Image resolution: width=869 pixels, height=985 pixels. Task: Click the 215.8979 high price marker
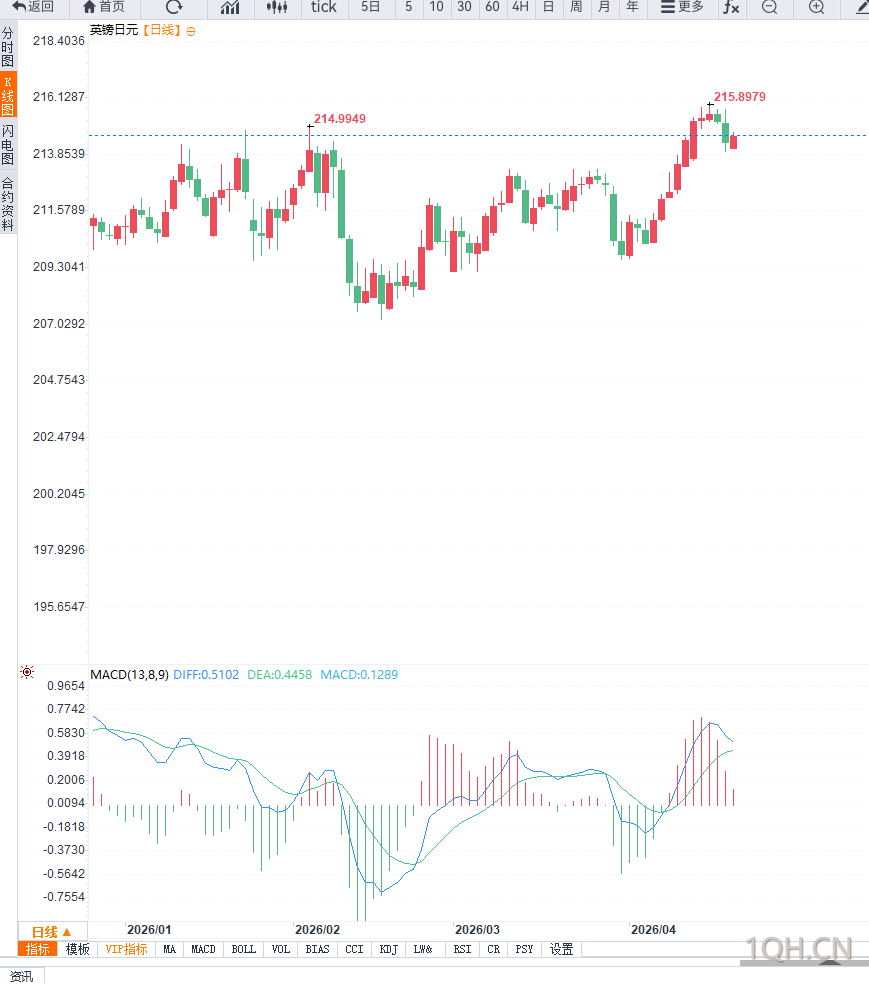(740, 97)
